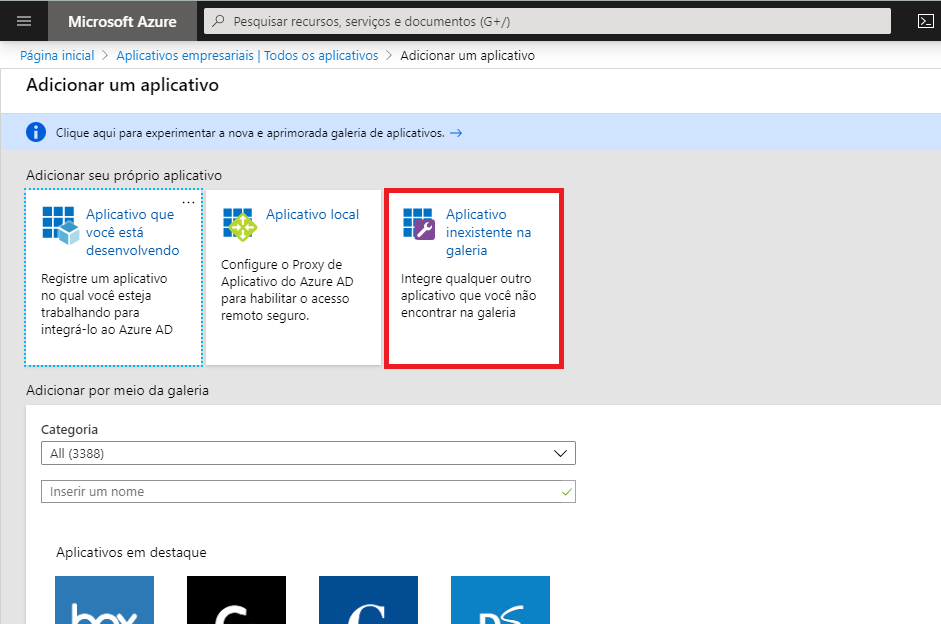Click 'Registre um aplicativo' description text
The height and width of the screenshot is (624, 941).
[107, 304]
